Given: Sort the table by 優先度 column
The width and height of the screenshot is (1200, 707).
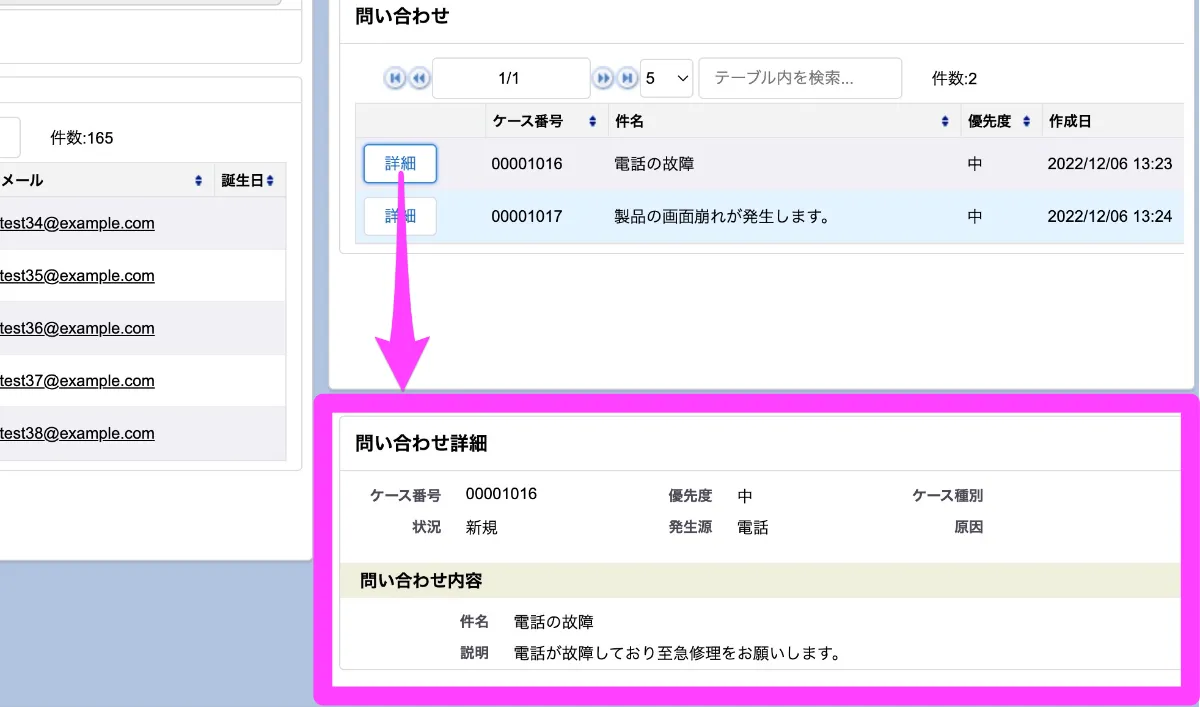Looking at the screenshot, I should (1026, 120).
